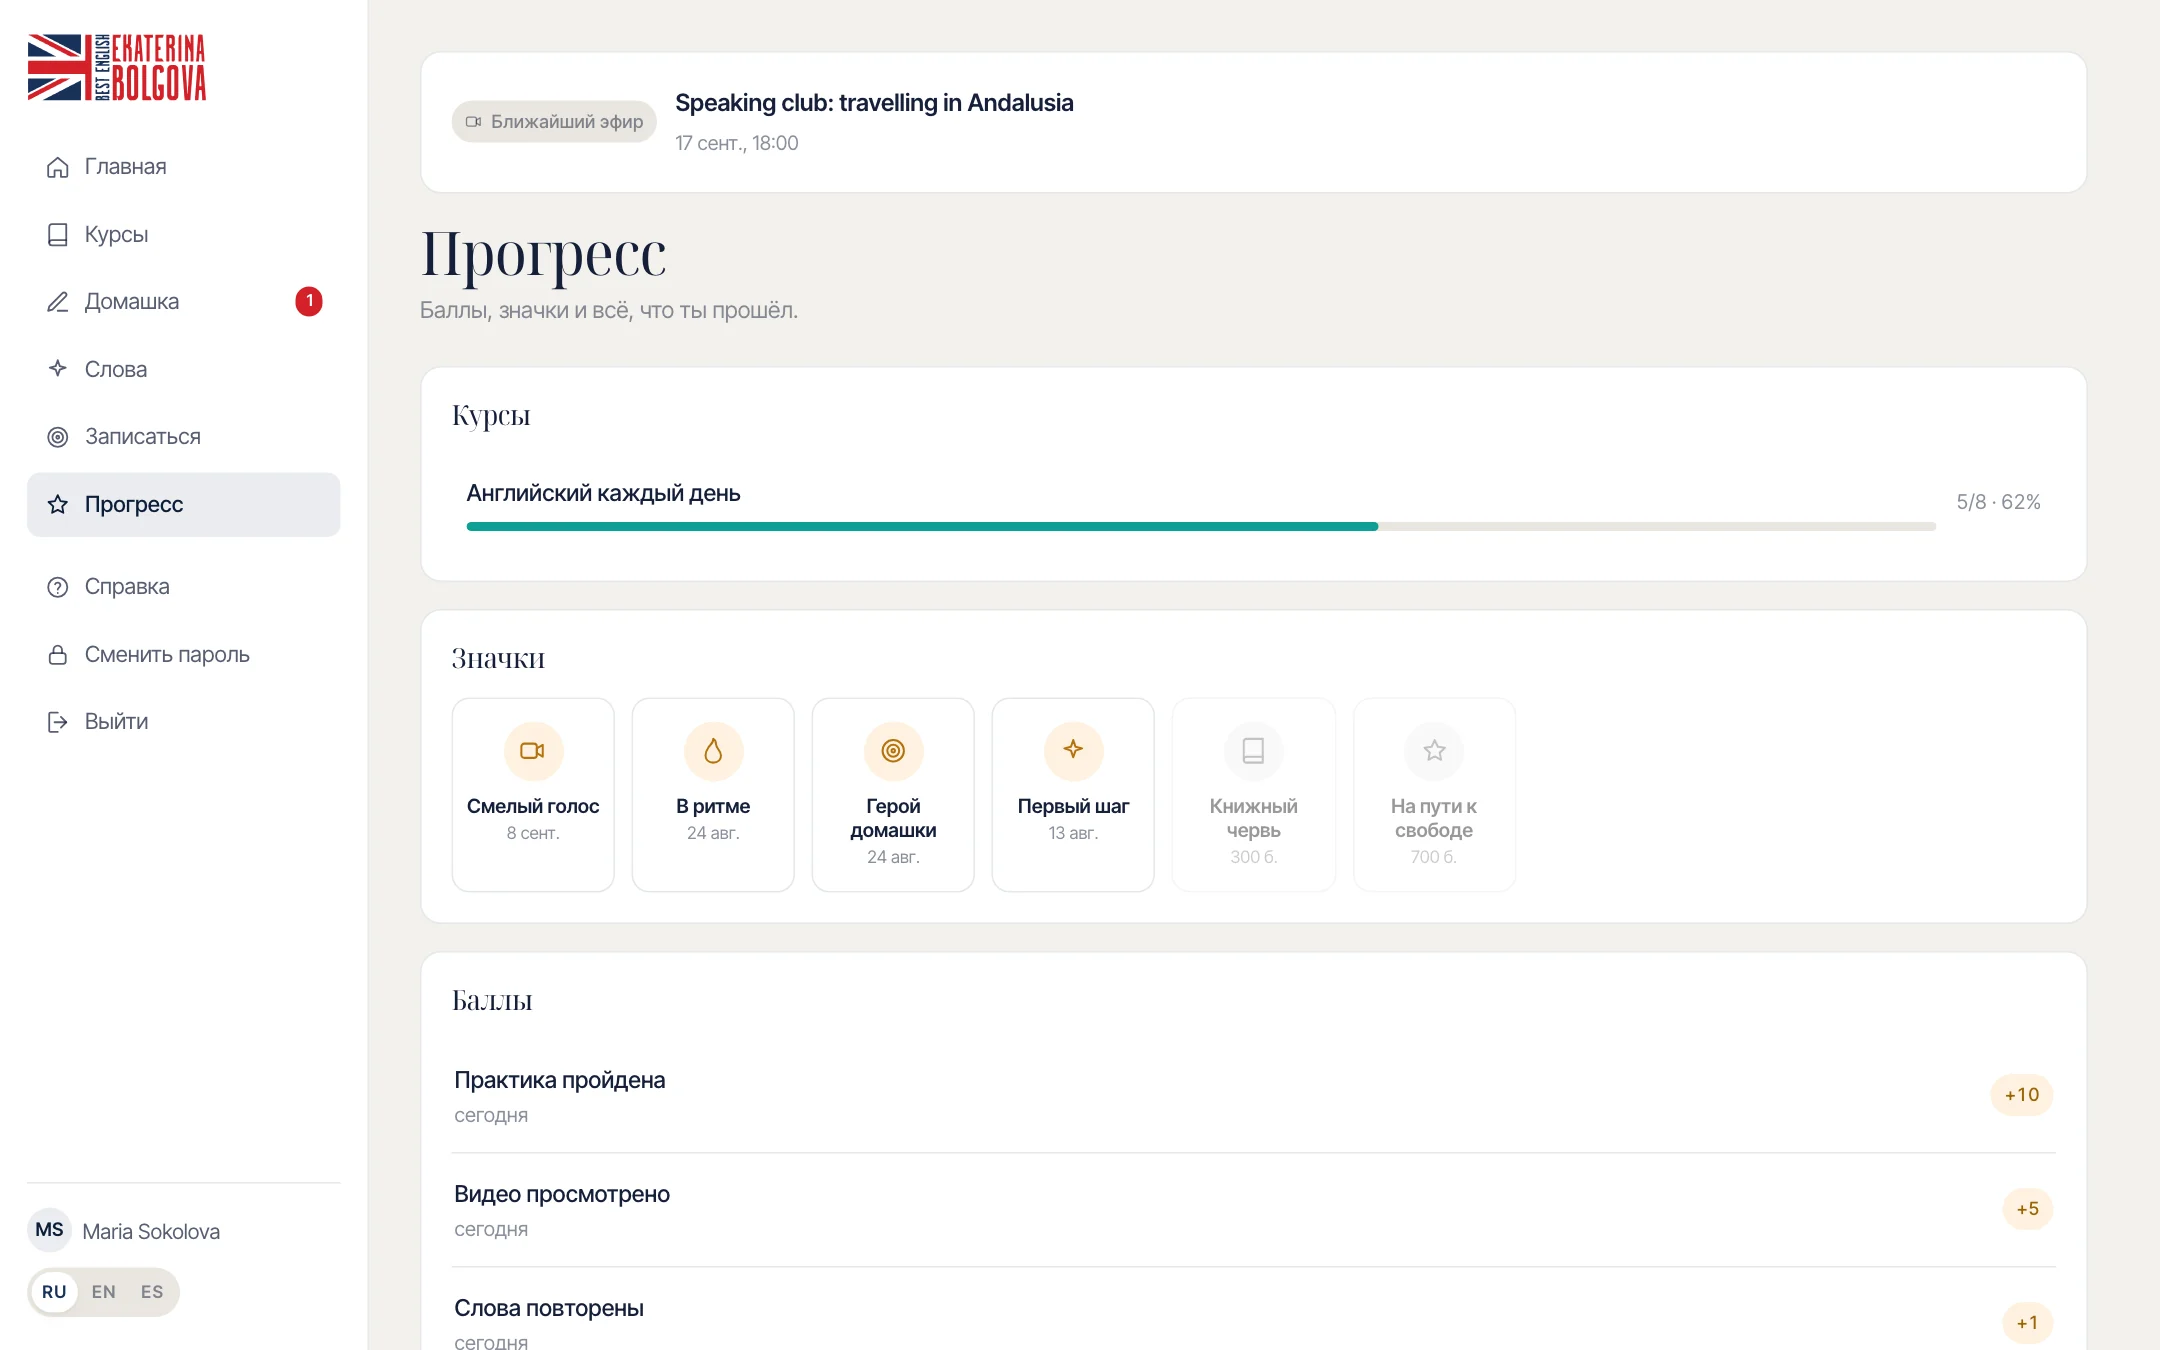Click the Практика пройдена entry
Screen dimensions: 2160x1350
coord(1254,1096)
